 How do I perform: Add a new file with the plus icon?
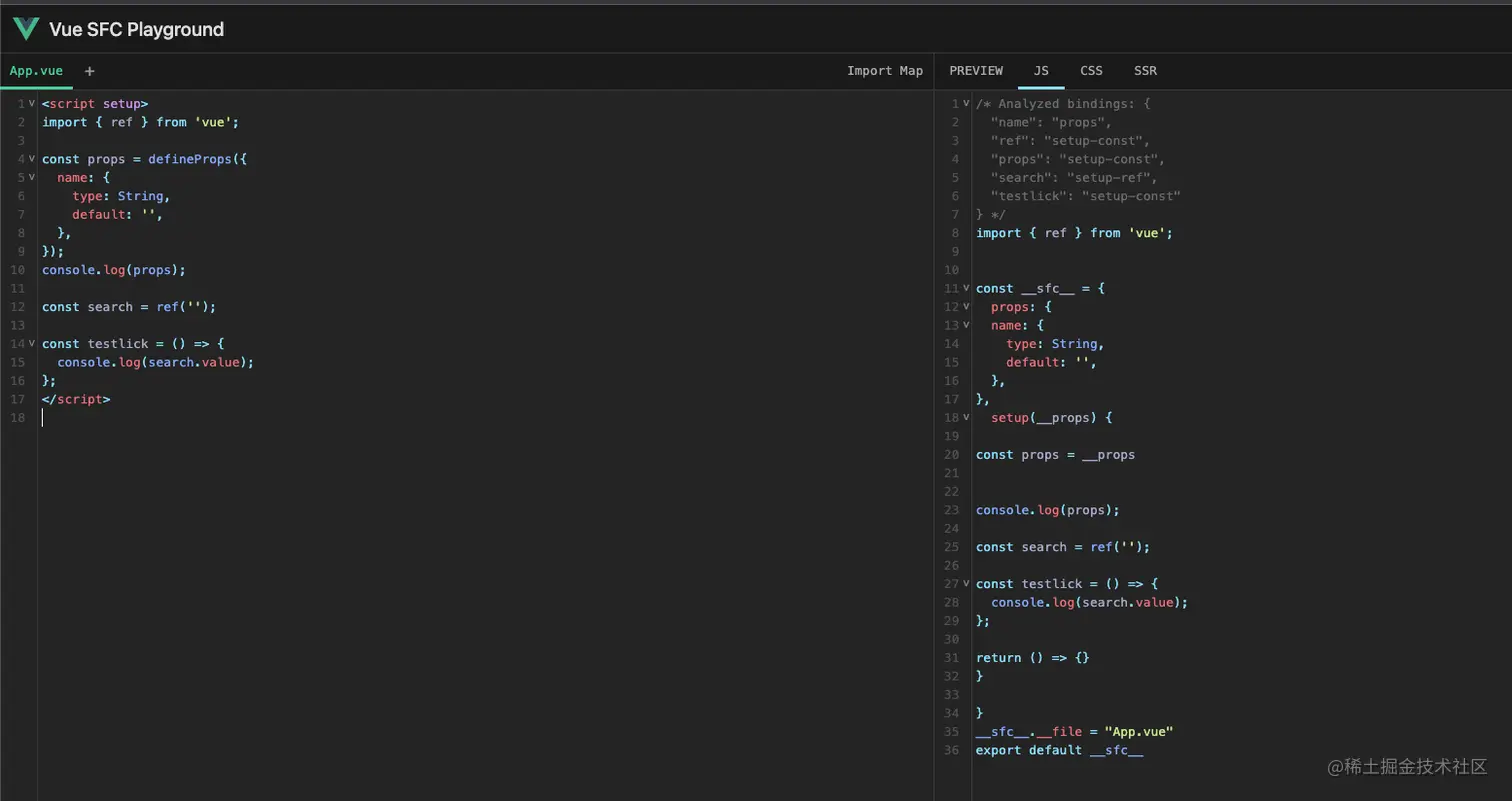90,71
